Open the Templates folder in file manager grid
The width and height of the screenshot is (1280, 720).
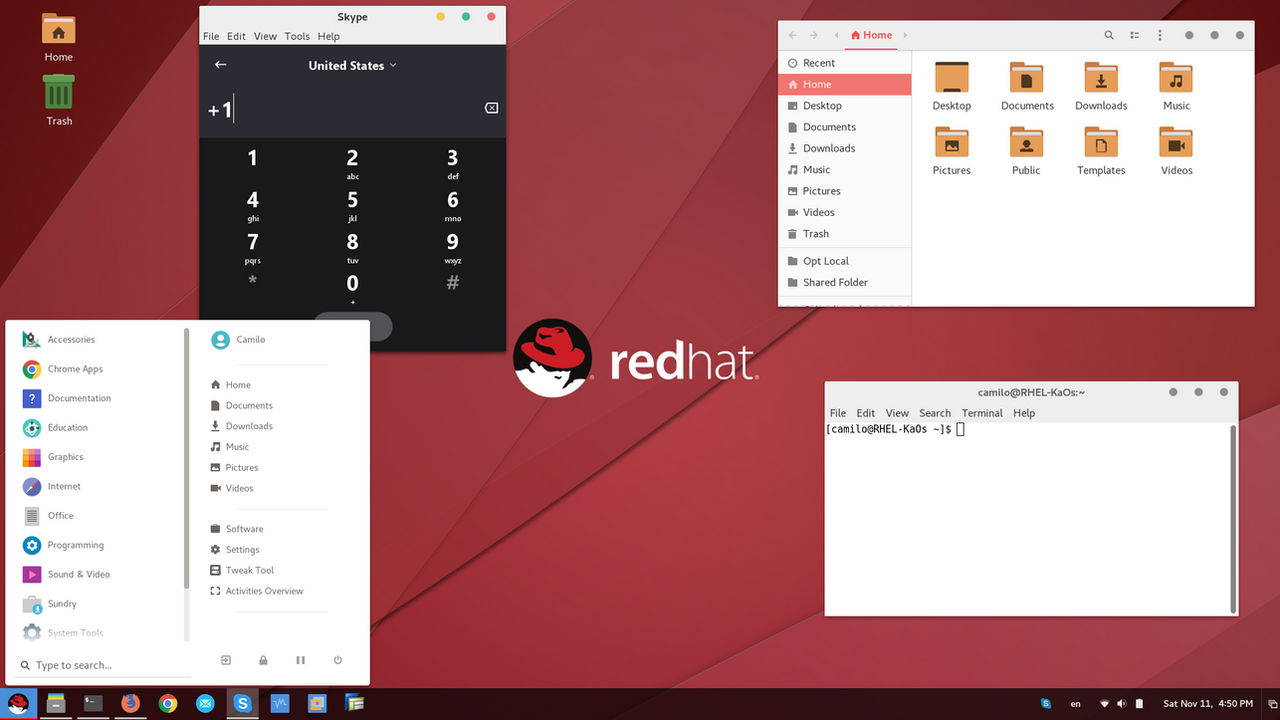tap(1101, 150)
